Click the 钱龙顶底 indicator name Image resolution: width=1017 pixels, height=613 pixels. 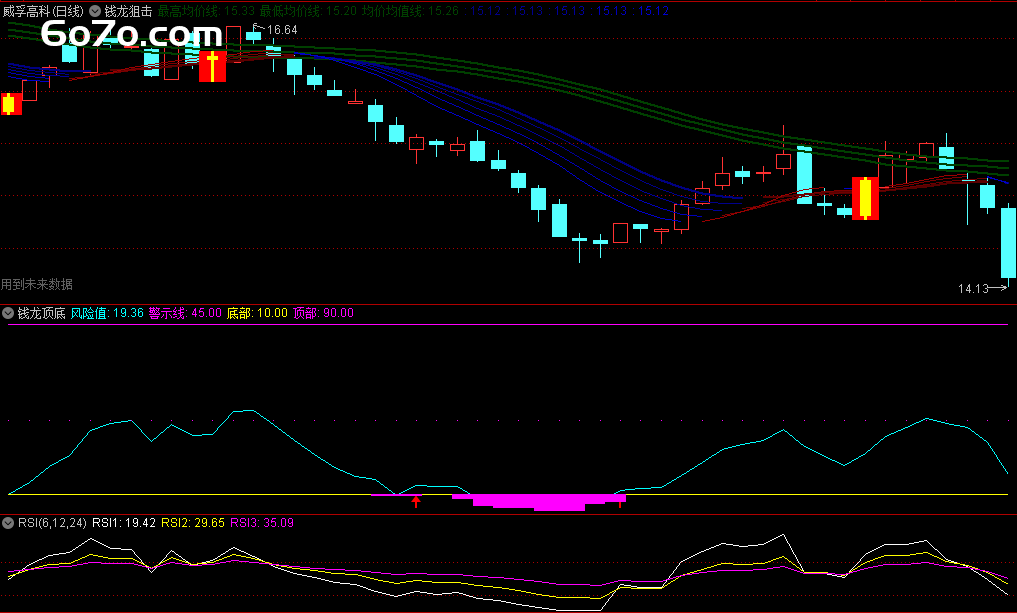coord(42,313)
